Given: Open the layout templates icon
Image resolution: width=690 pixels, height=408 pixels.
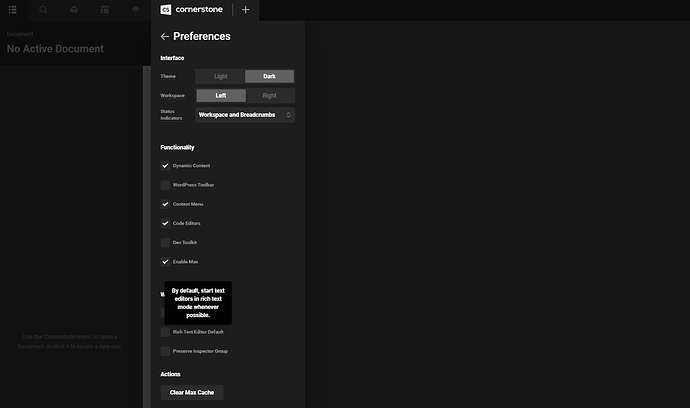Looking at the screenshot, I should point(105,10).
